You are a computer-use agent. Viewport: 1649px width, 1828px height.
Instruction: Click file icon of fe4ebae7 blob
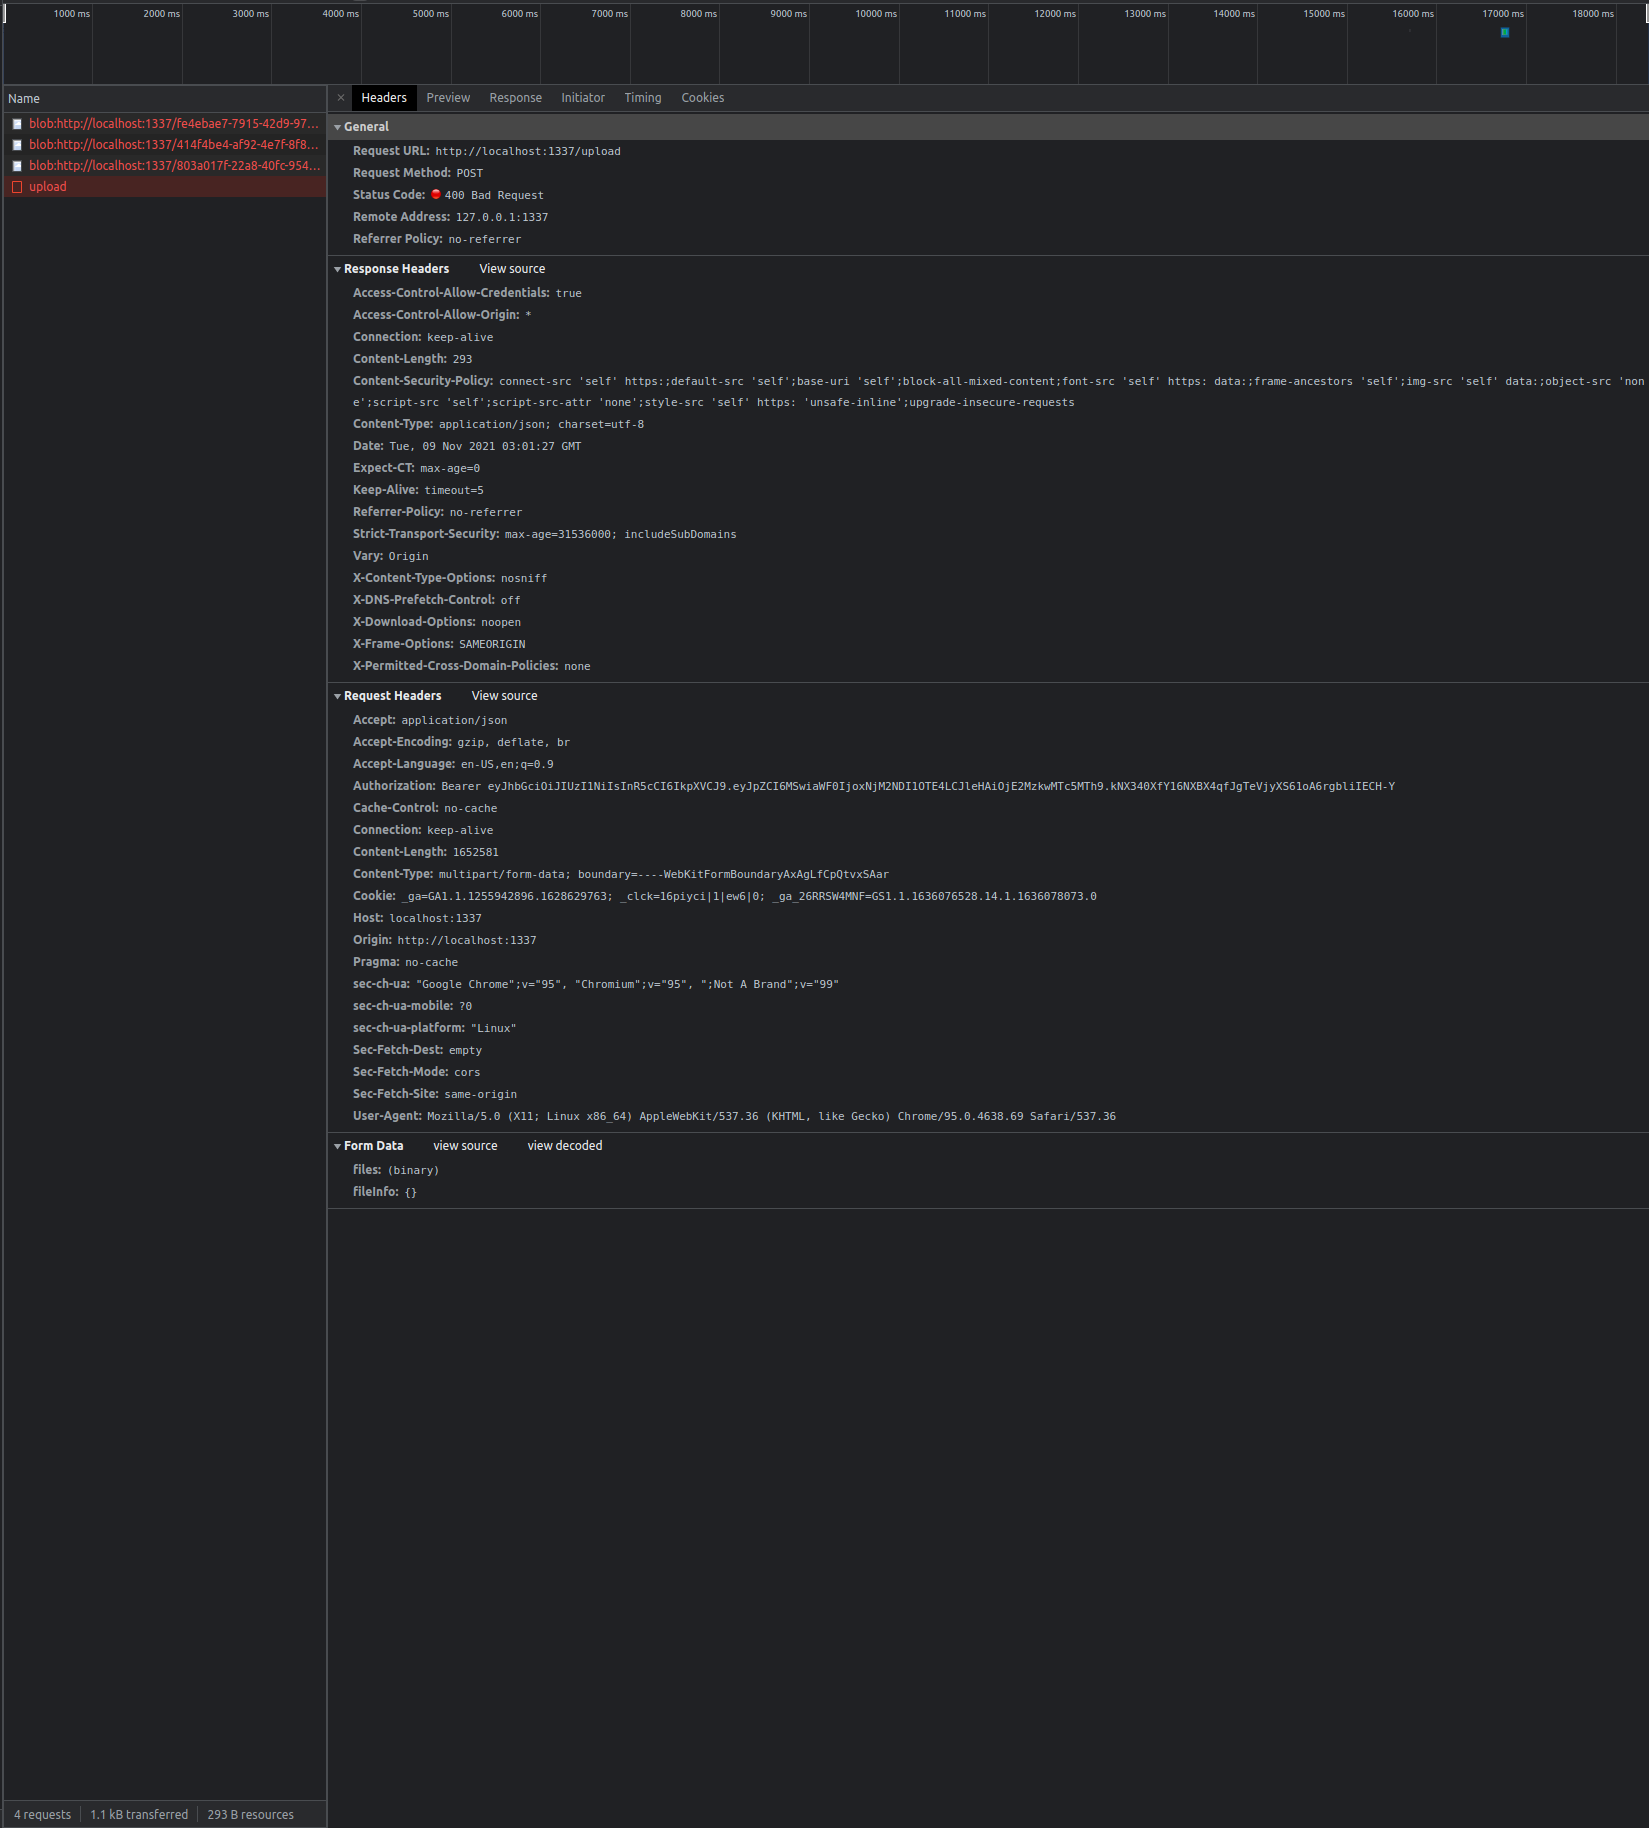(x=17, y=124)
